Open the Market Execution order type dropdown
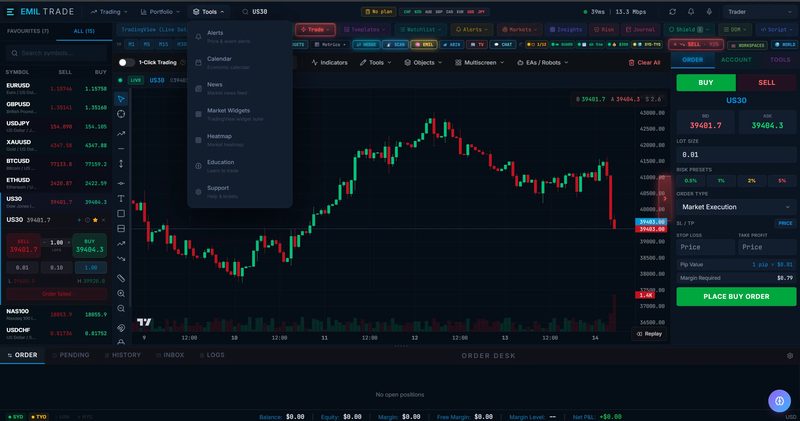 point(736,207)
